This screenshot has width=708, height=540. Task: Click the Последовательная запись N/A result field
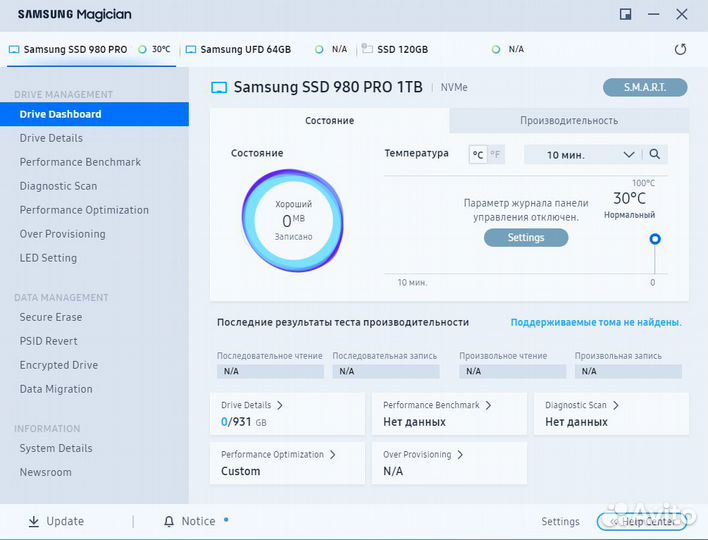click(x=386, y=371)
